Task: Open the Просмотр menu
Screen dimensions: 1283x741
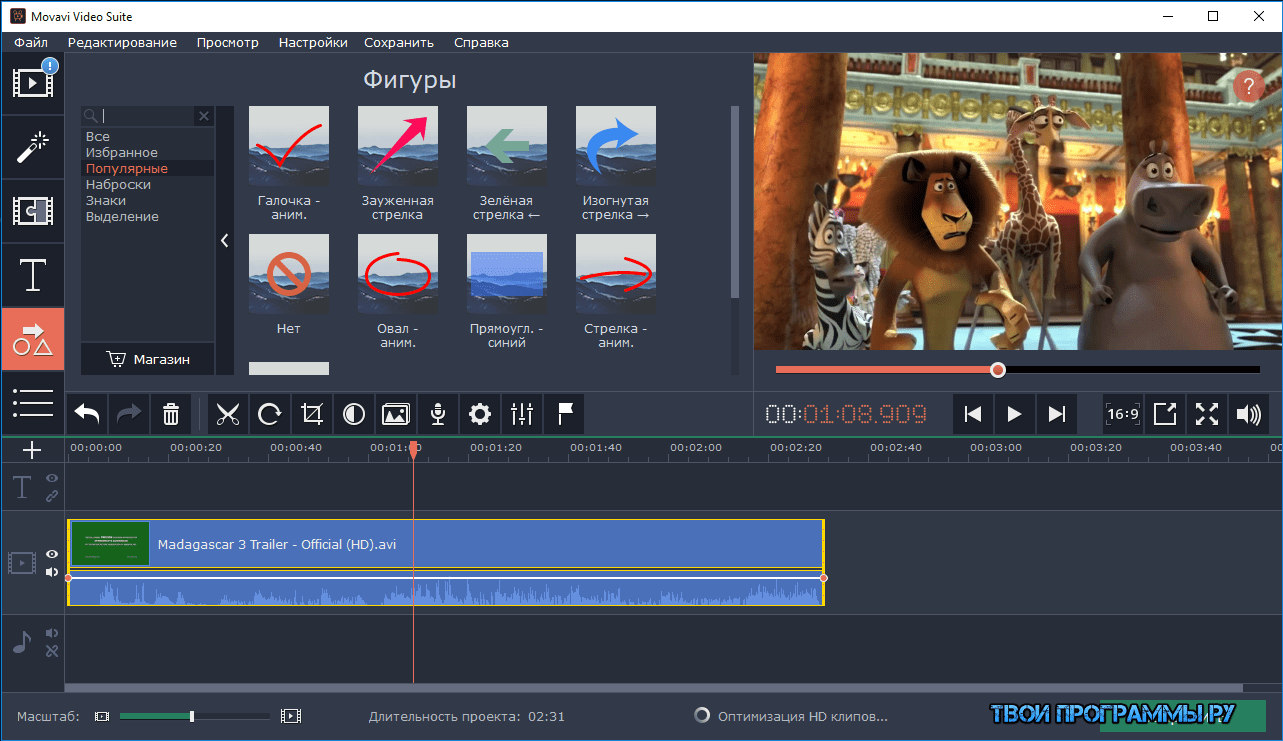Action: pos(228,43)
